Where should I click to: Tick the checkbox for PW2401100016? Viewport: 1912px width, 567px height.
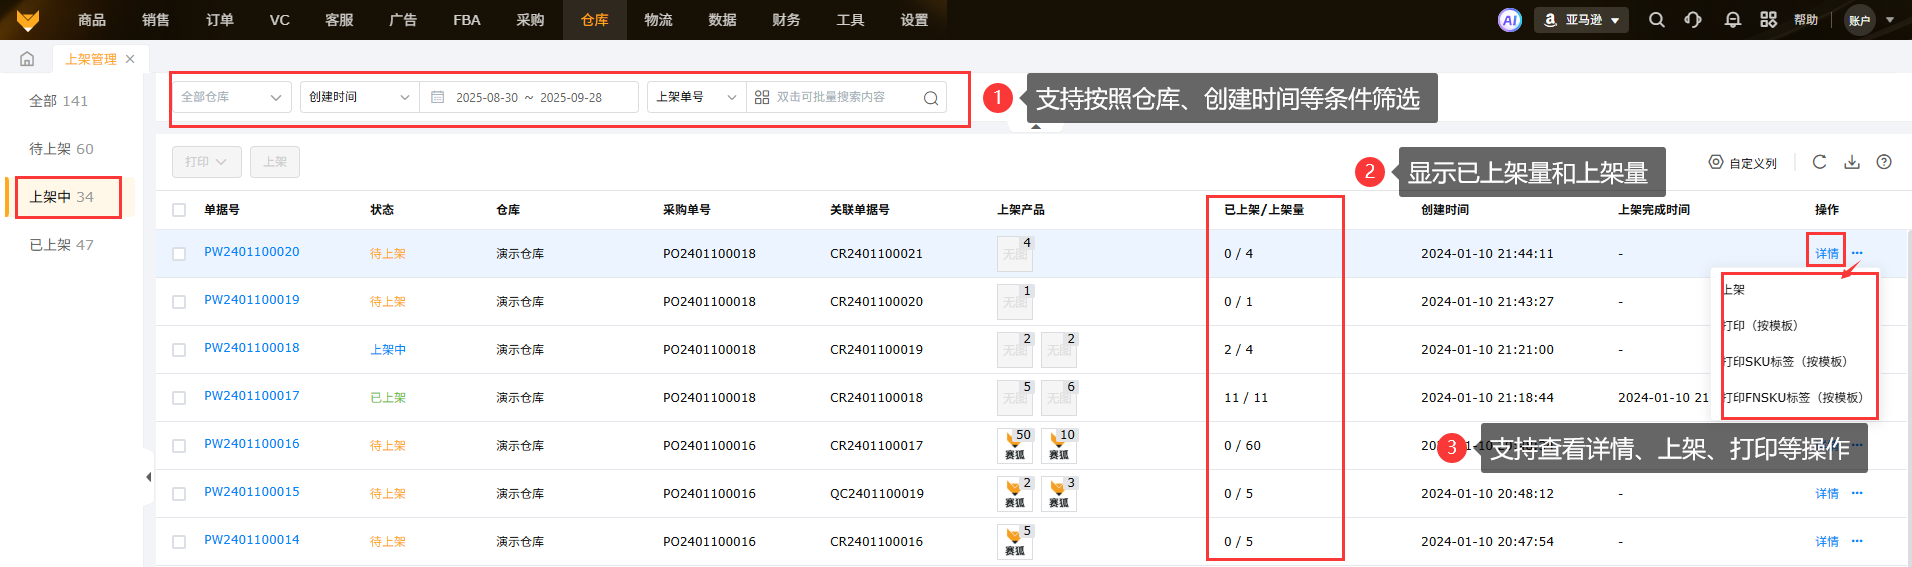click(x=179, y=446)
